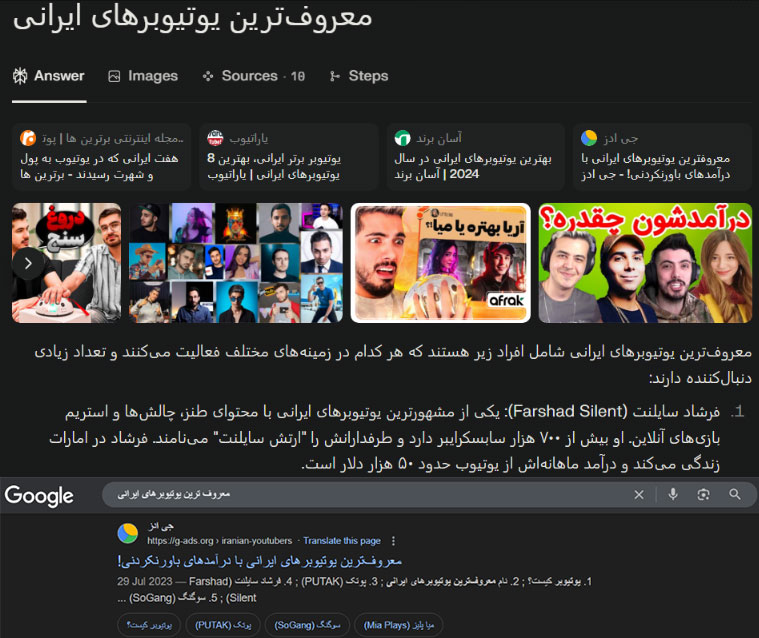Image resolution: width=759 pixels, height=638 pixels.
Task: Click Translate this page link
Action: (x=342, y=541)
